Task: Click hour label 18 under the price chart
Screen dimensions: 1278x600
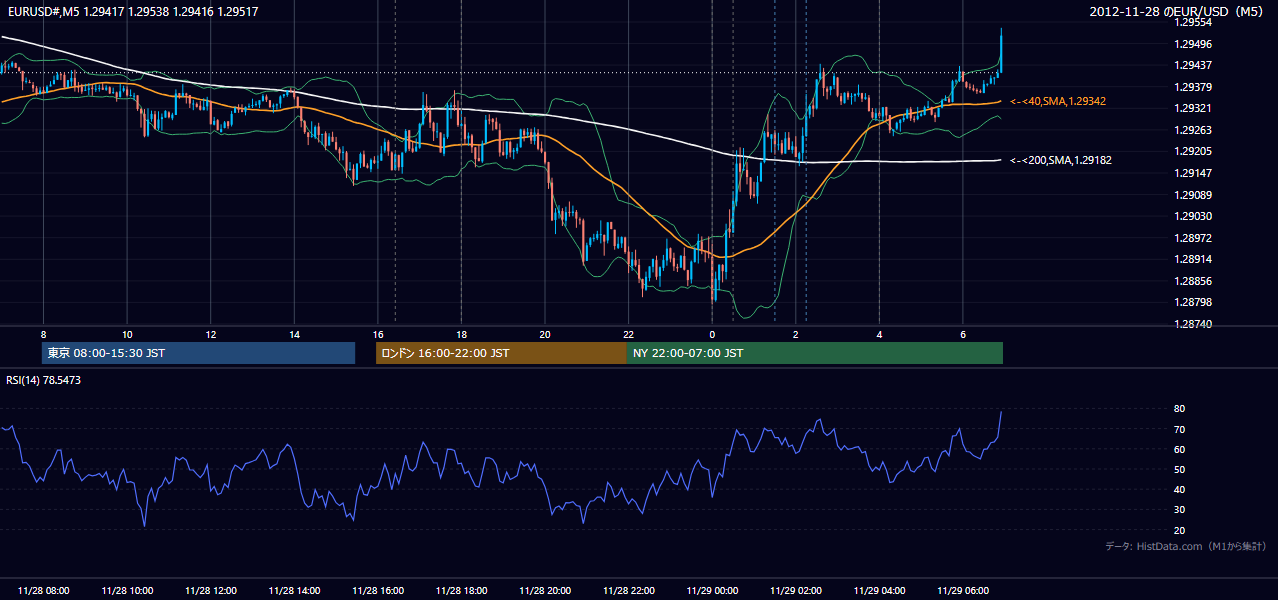Action: (461, 334)
